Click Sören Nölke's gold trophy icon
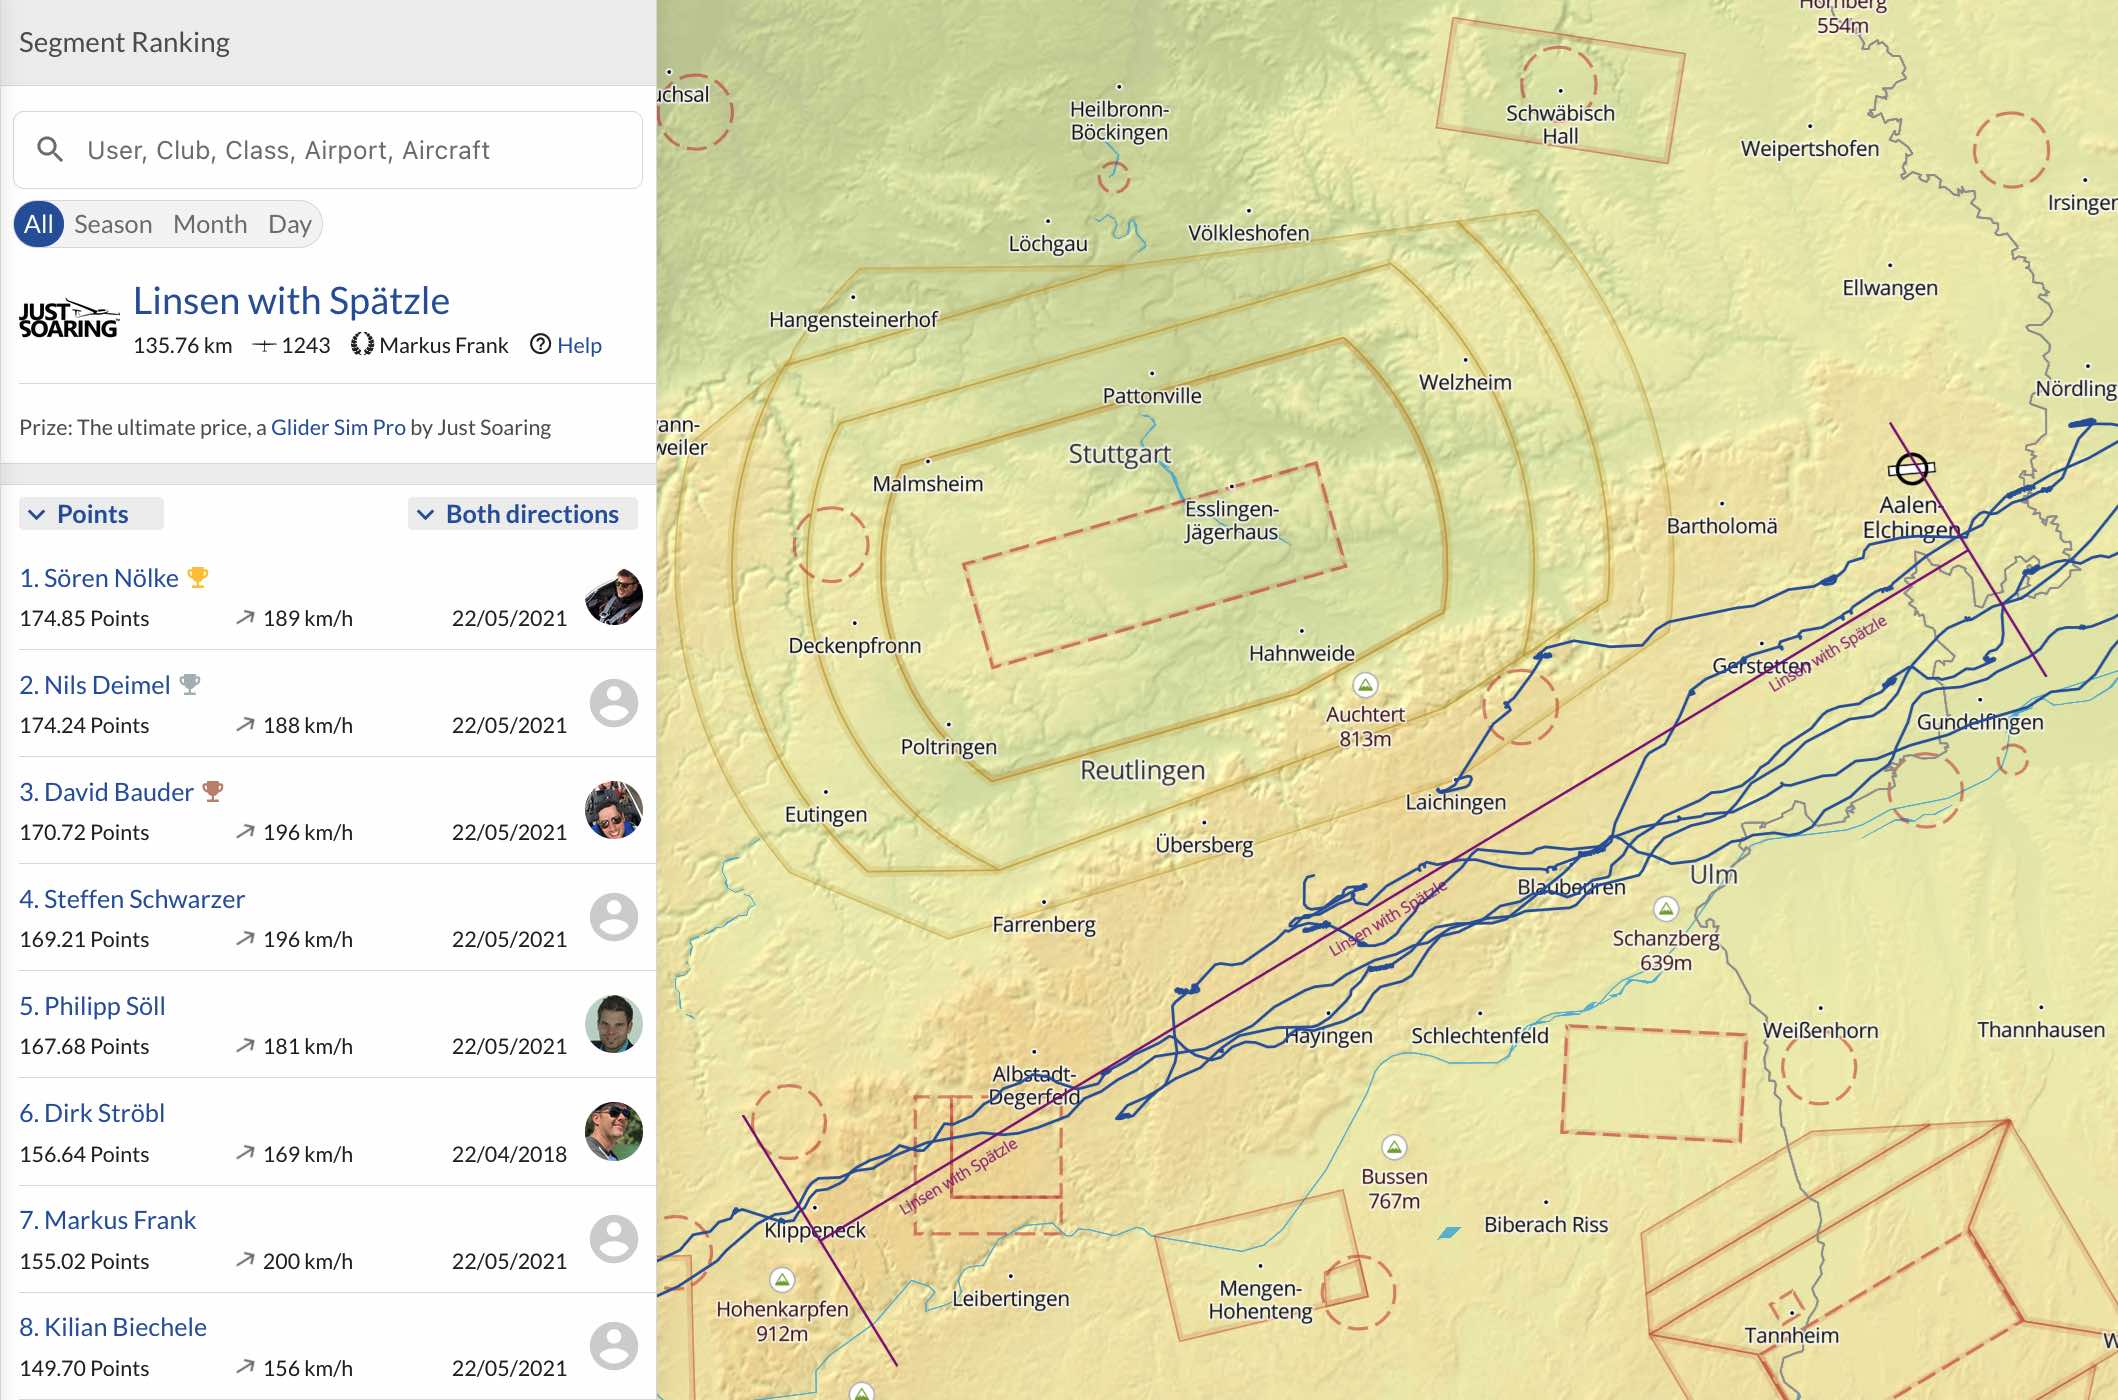Viewport: 2118px width, 1400px height. pyautogui.click(x=198, y=578)
